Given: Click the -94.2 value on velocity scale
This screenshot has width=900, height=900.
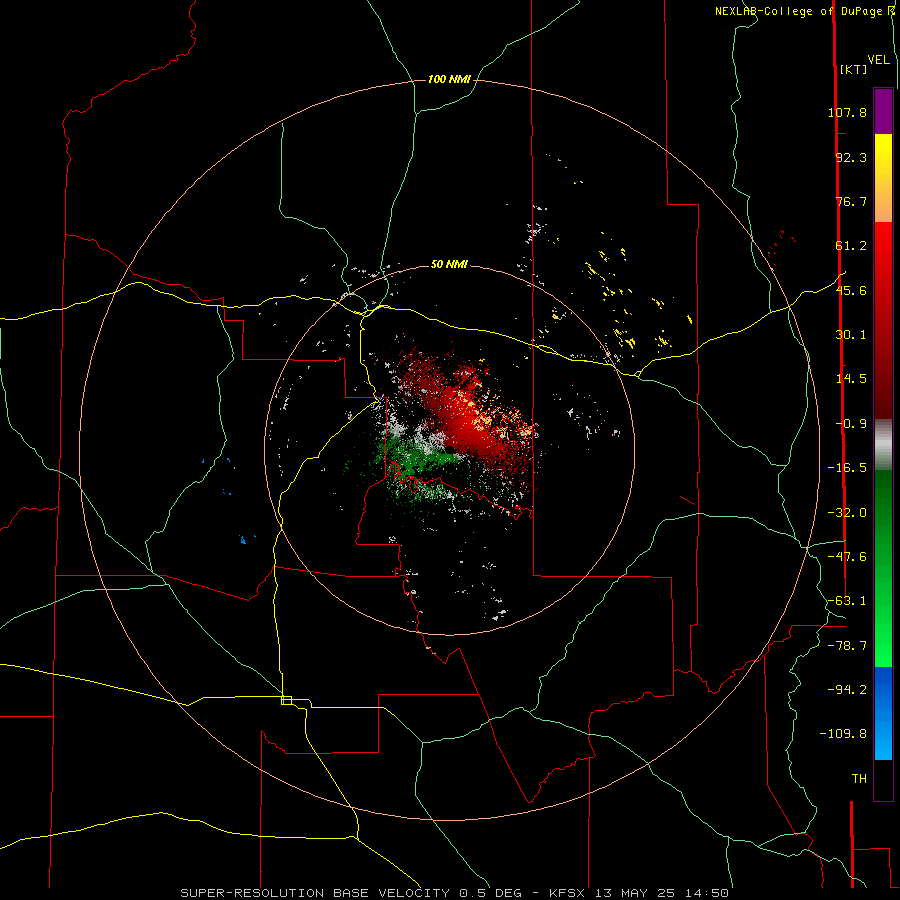Looking at the screenshot, I should 847,689.
